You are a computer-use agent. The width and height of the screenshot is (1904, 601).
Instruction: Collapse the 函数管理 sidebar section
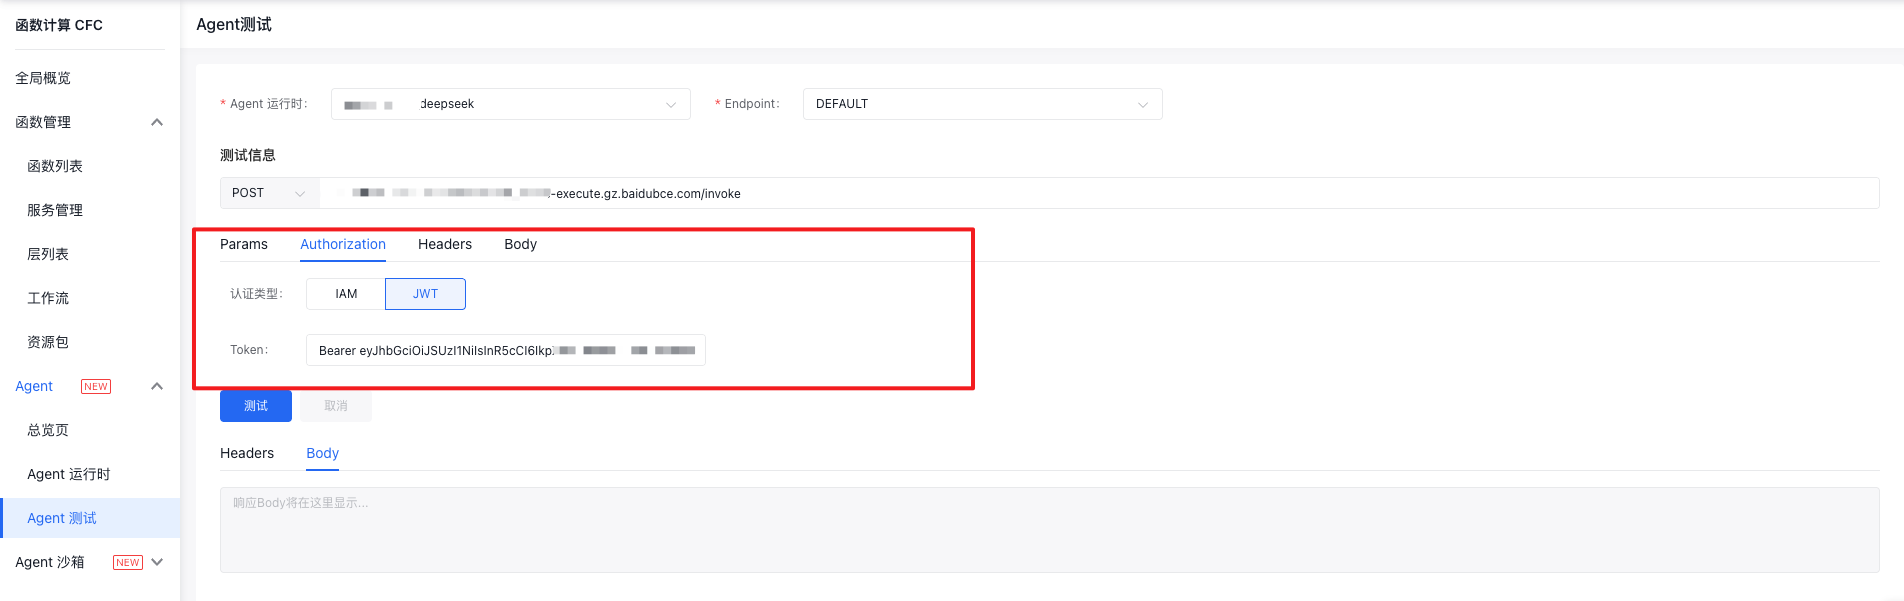(156, 122)
